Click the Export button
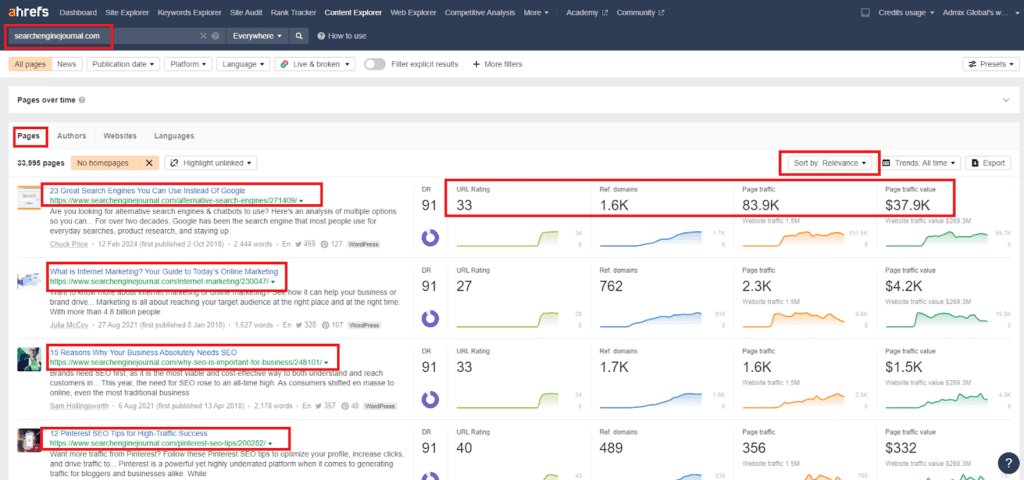1024x480 pixels. coord(988,163)
